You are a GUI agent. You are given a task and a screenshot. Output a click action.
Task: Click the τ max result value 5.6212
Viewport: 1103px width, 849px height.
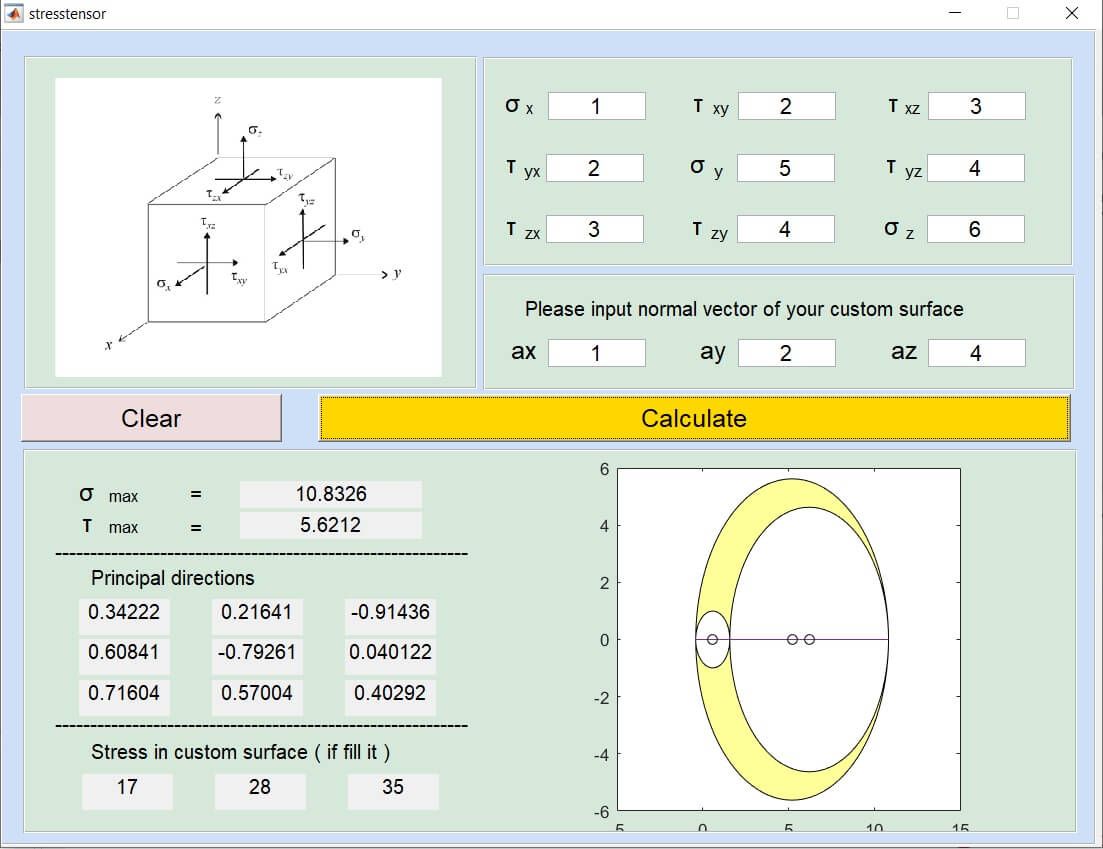[x=331, y=525]
